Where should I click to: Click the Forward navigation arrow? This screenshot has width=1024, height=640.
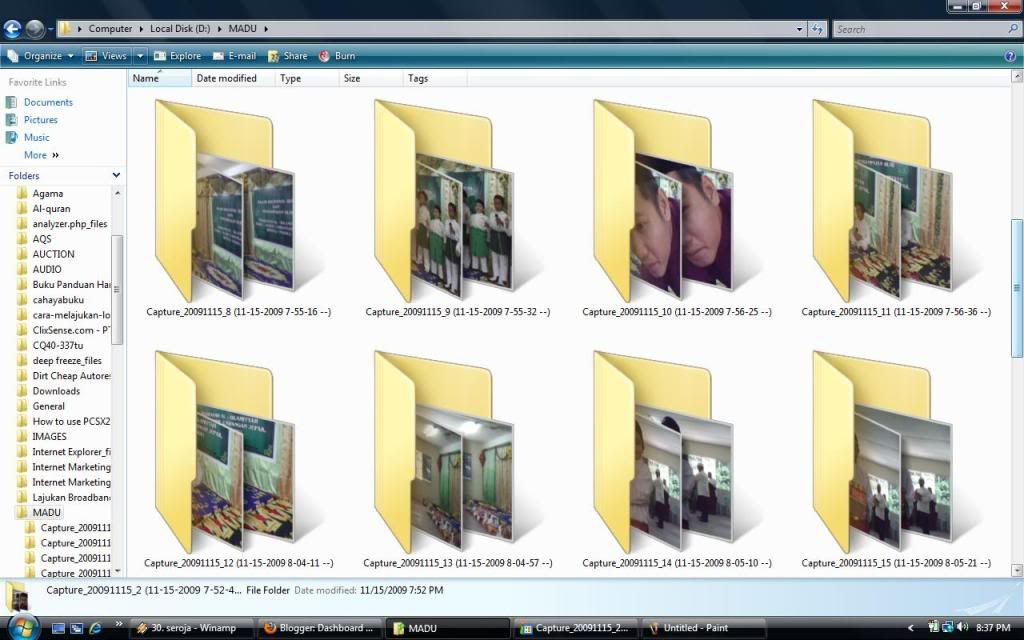coord(35,29)
